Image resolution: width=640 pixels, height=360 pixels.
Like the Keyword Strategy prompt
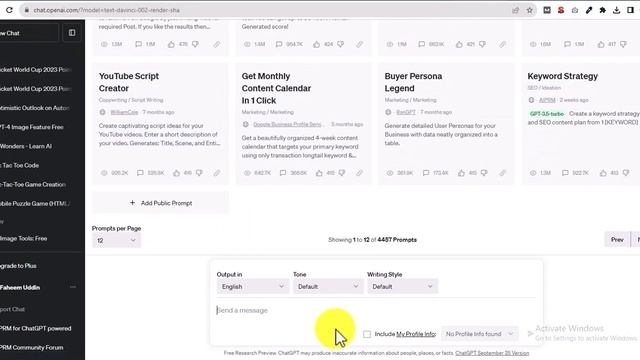[603, 173]
